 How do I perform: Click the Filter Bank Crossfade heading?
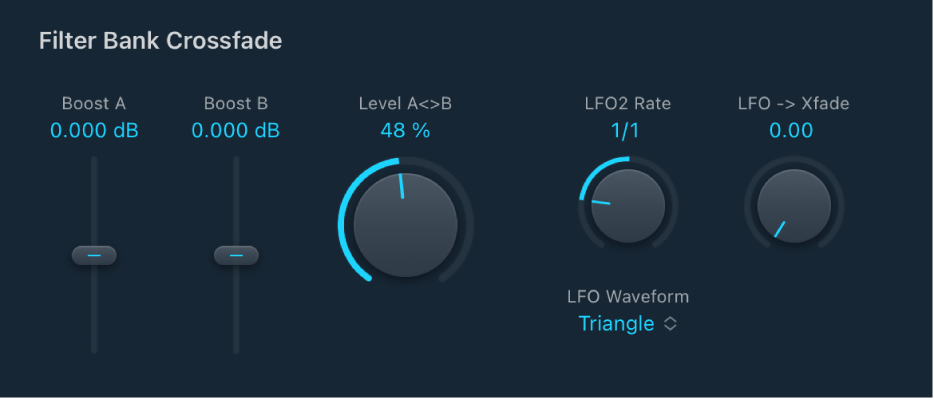click(x=160, y=41)
